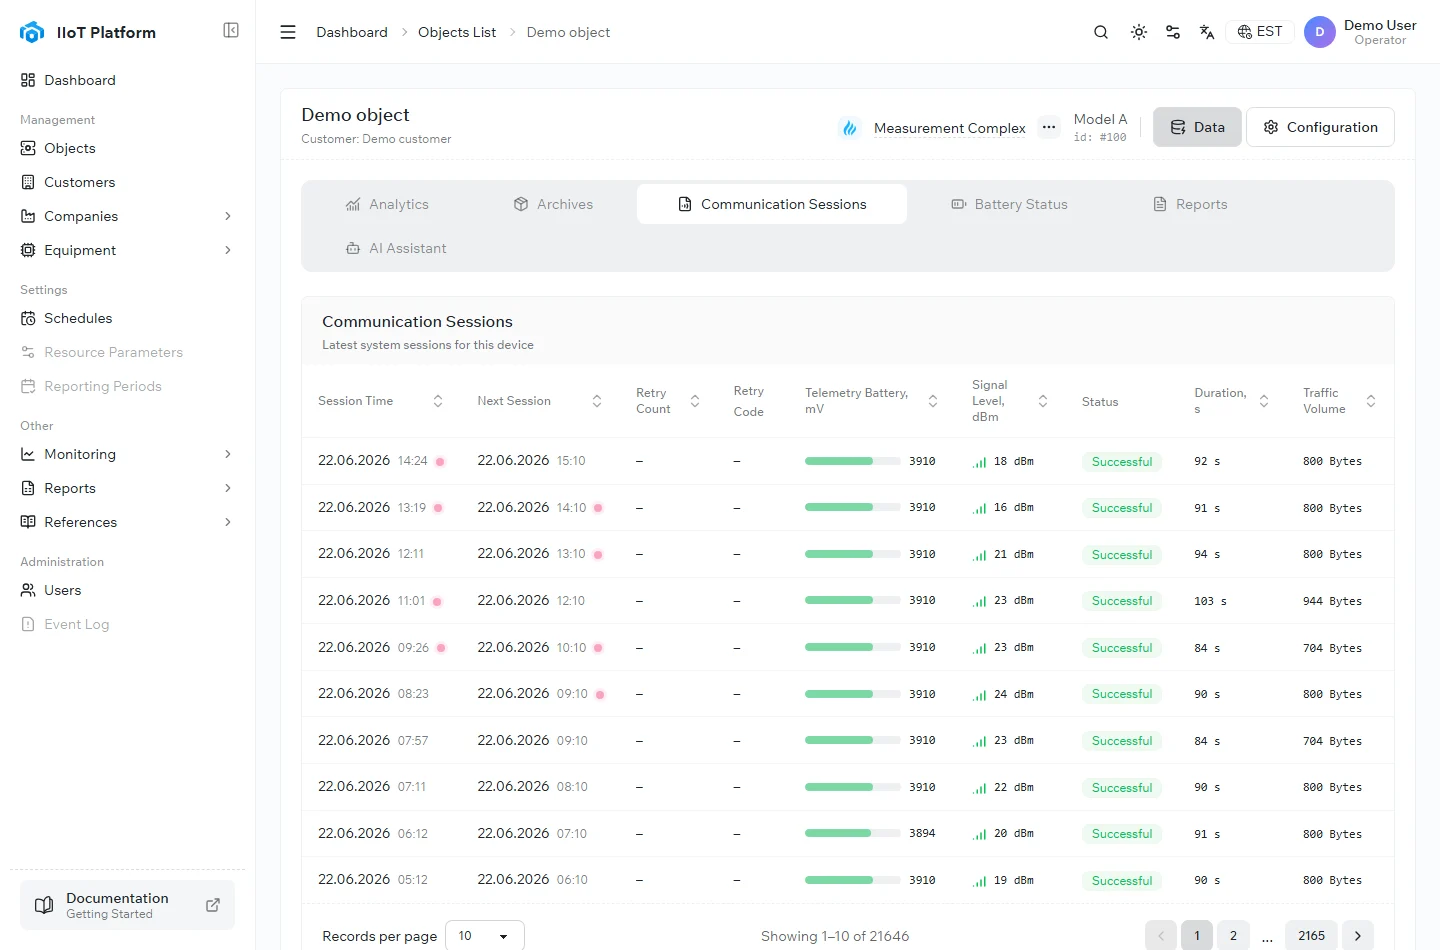The image size is (1440, 950).
Task: Click the Measurement Complex flame icon
Action: click(x=850, y=128)
